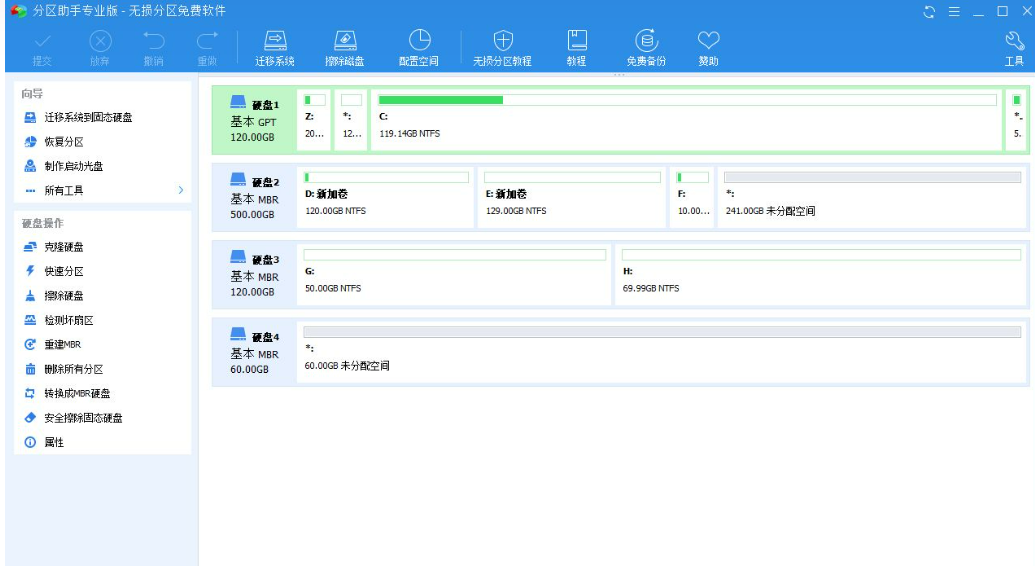Image resolution: width=1035 pixels, height=566 pixels.
Task: Click the 赞助 heart icon
Action: 708,41
